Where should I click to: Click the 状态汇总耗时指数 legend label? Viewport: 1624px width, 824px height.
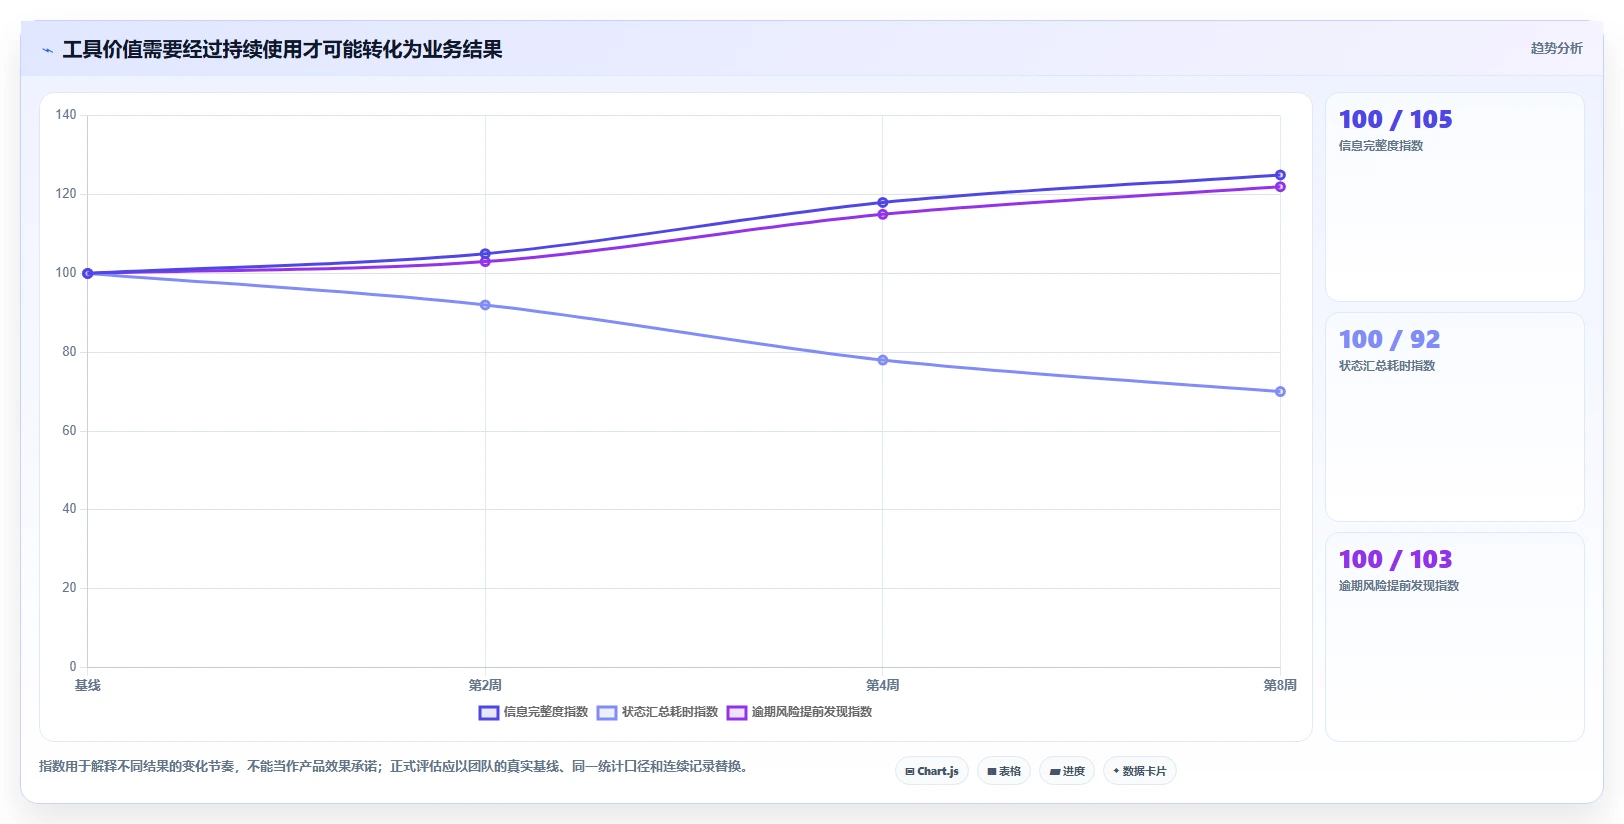pyautogui.click(x=670, y=712)
